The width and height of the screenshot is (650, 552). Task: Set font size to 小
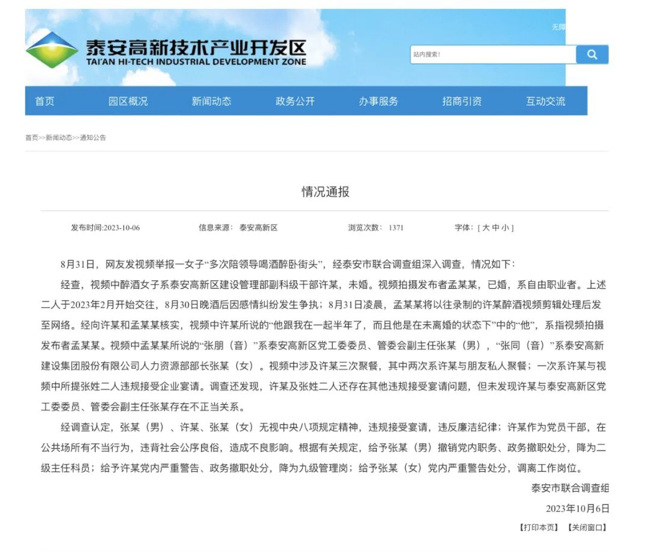(505, 228)
